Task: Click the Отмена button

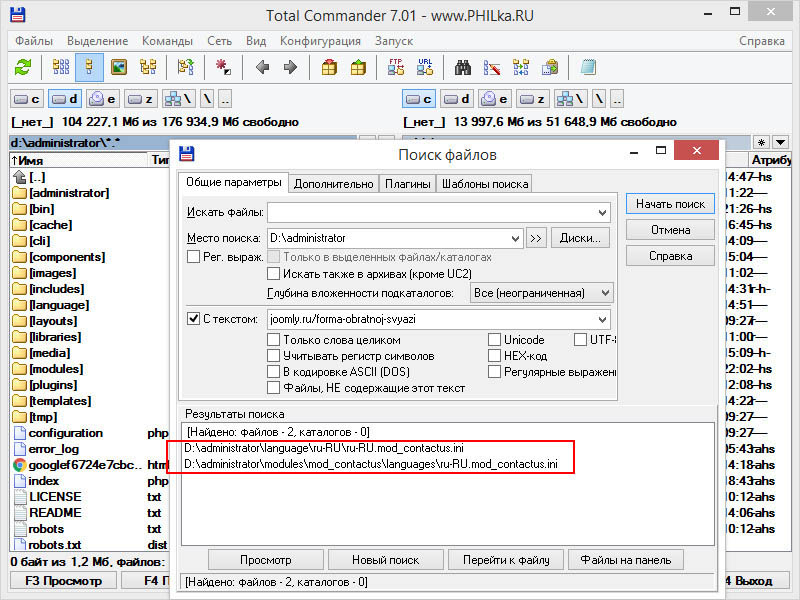Action: point(670,230)
